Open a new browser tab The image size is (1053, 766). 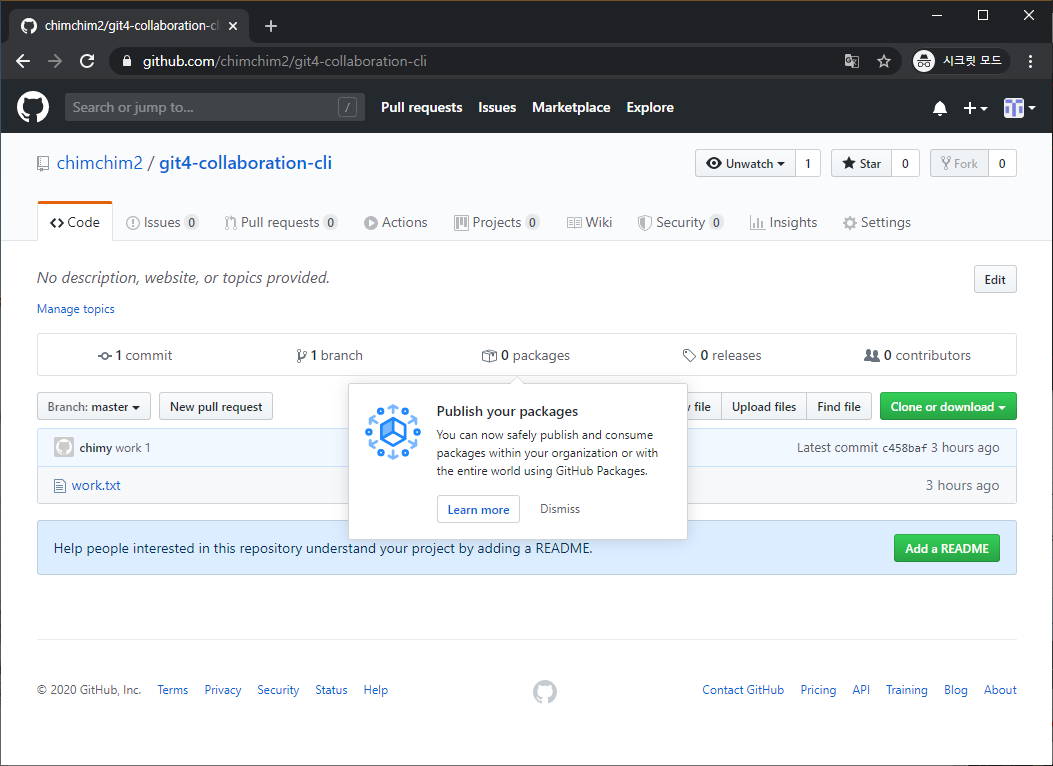point(271,26)
